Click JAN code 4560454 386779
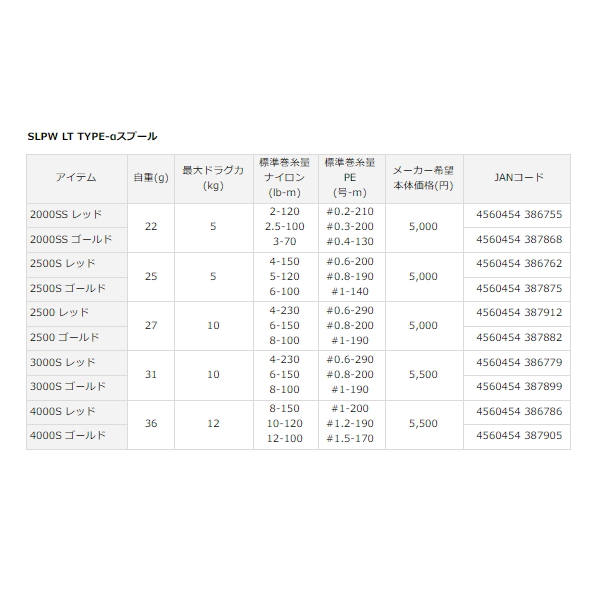This screenshot has height=600, width=600. 519,362
